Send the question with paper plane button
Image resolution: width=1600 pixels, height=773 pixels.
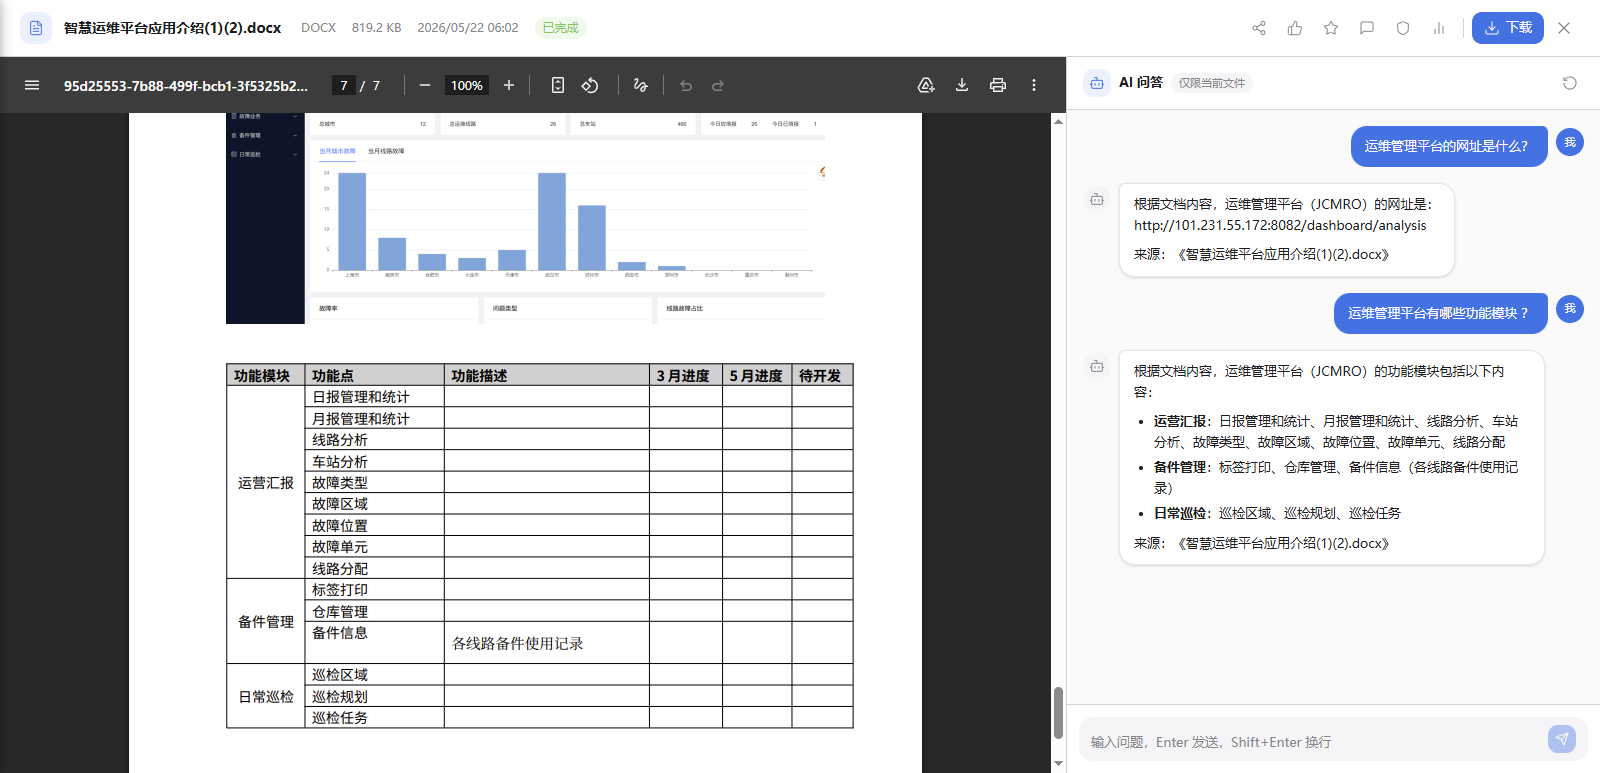point(1562,739)
